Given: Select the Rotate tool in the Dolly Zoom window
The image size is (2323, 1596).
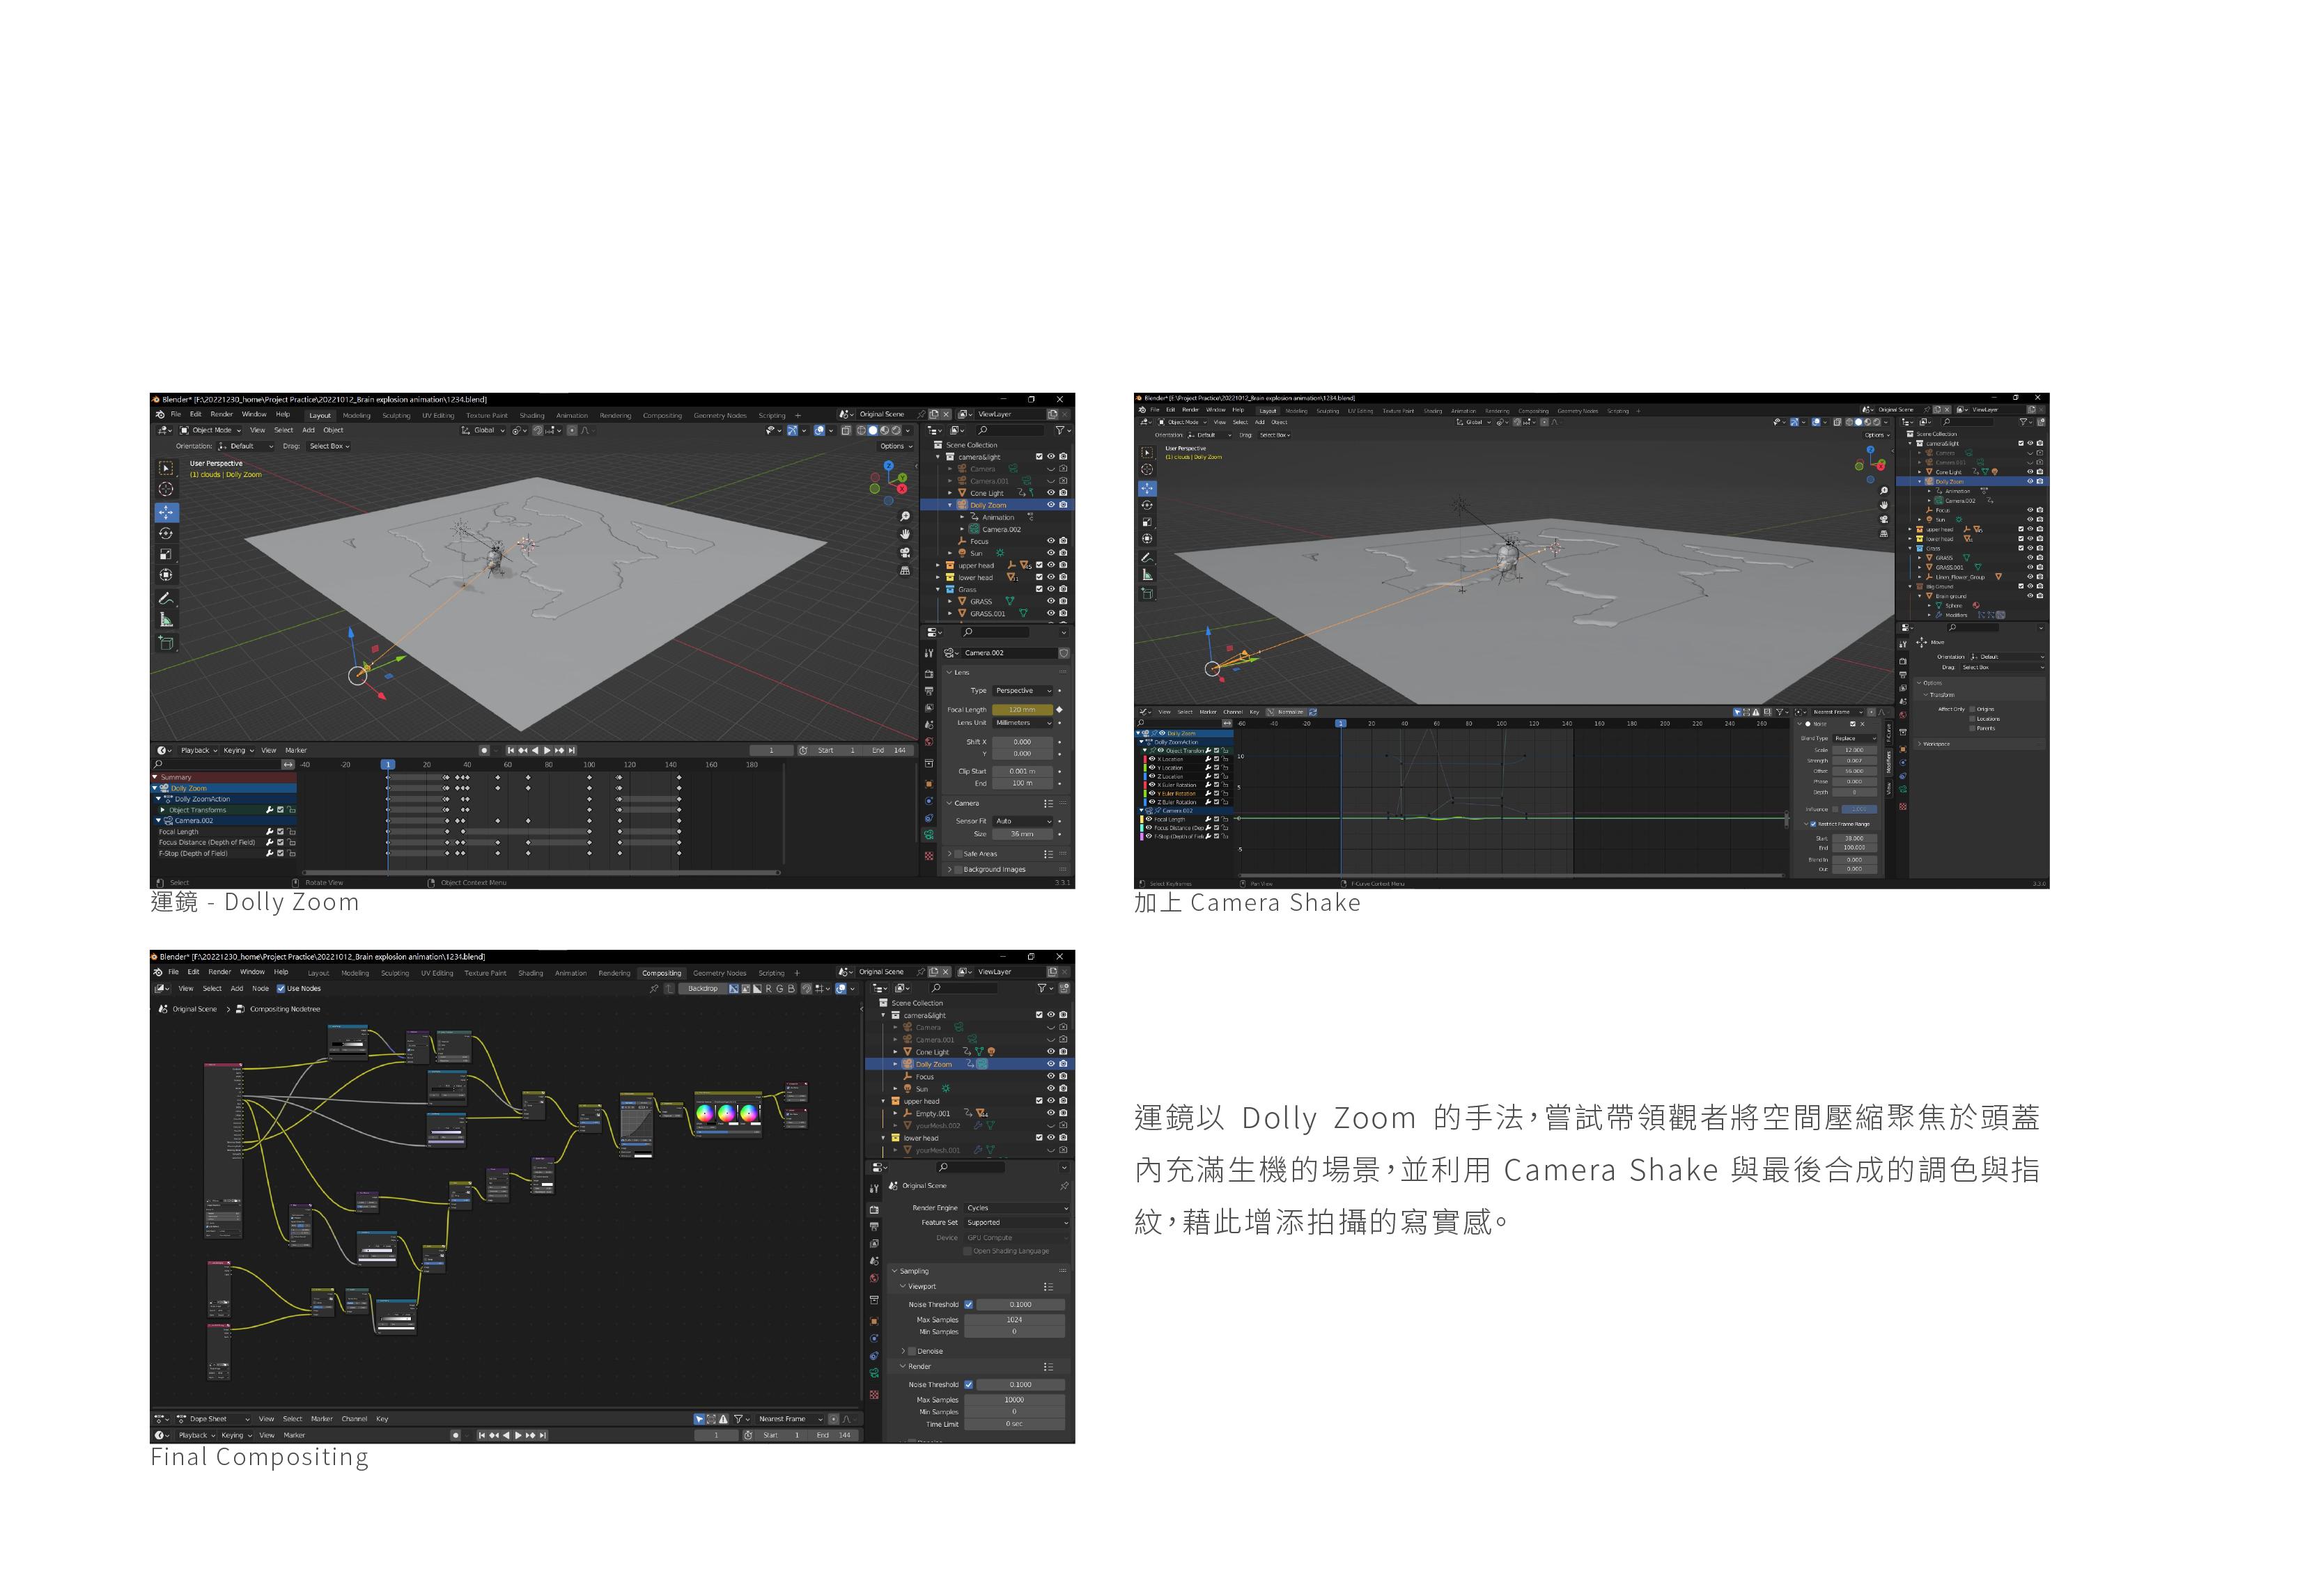Looking at the screenshot, I should (x=166, y=533).
